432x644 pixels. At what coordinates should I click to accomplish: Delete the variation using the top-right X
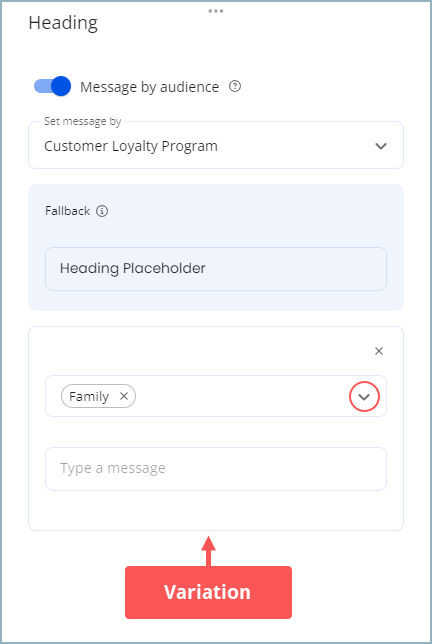[x=379, y=351]
